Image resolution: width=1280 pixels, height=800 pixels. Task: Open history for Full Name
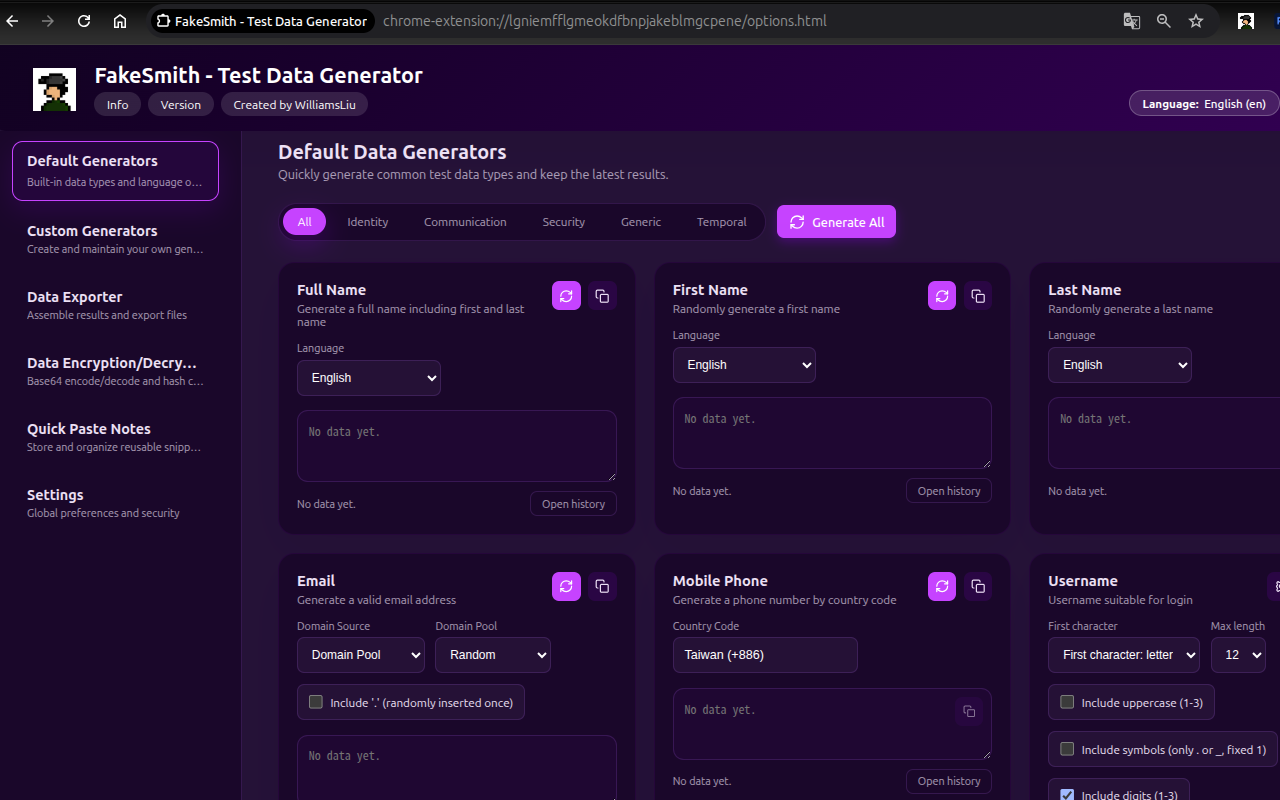[573, 504]
